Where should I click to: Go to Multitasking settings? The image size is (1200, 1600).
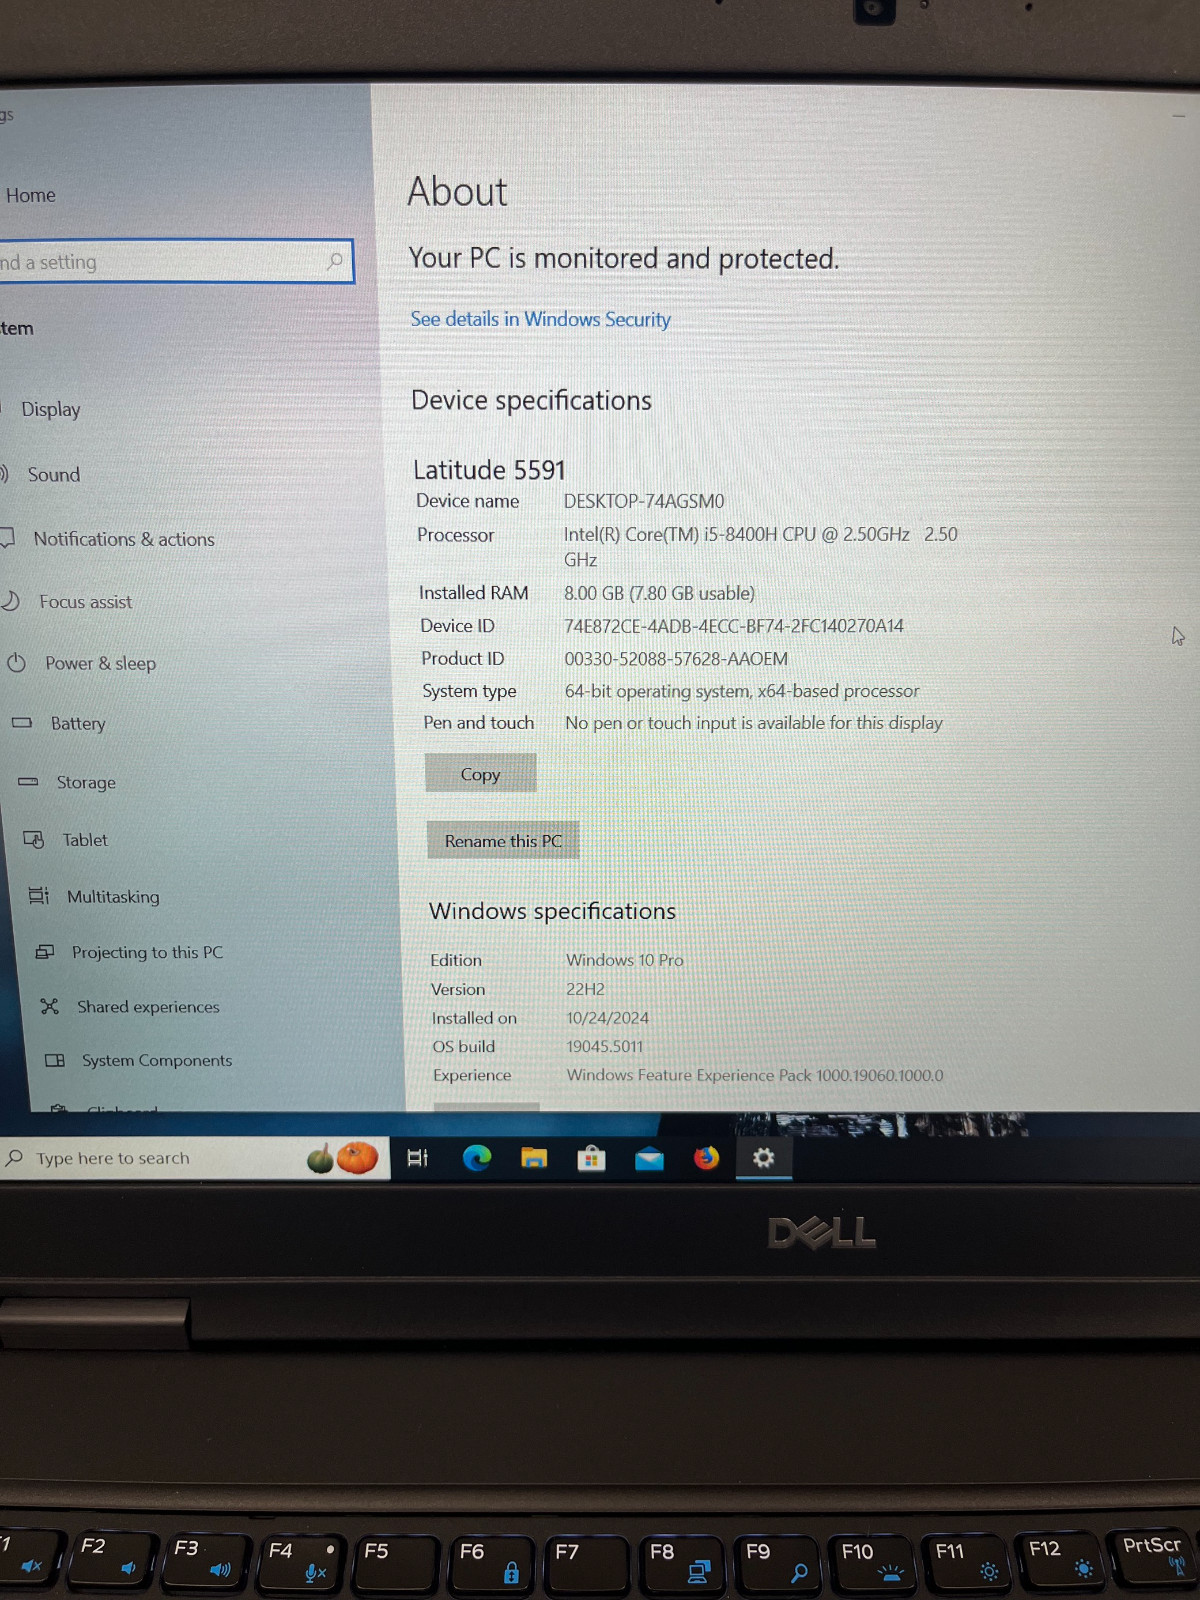pos(113,897)
